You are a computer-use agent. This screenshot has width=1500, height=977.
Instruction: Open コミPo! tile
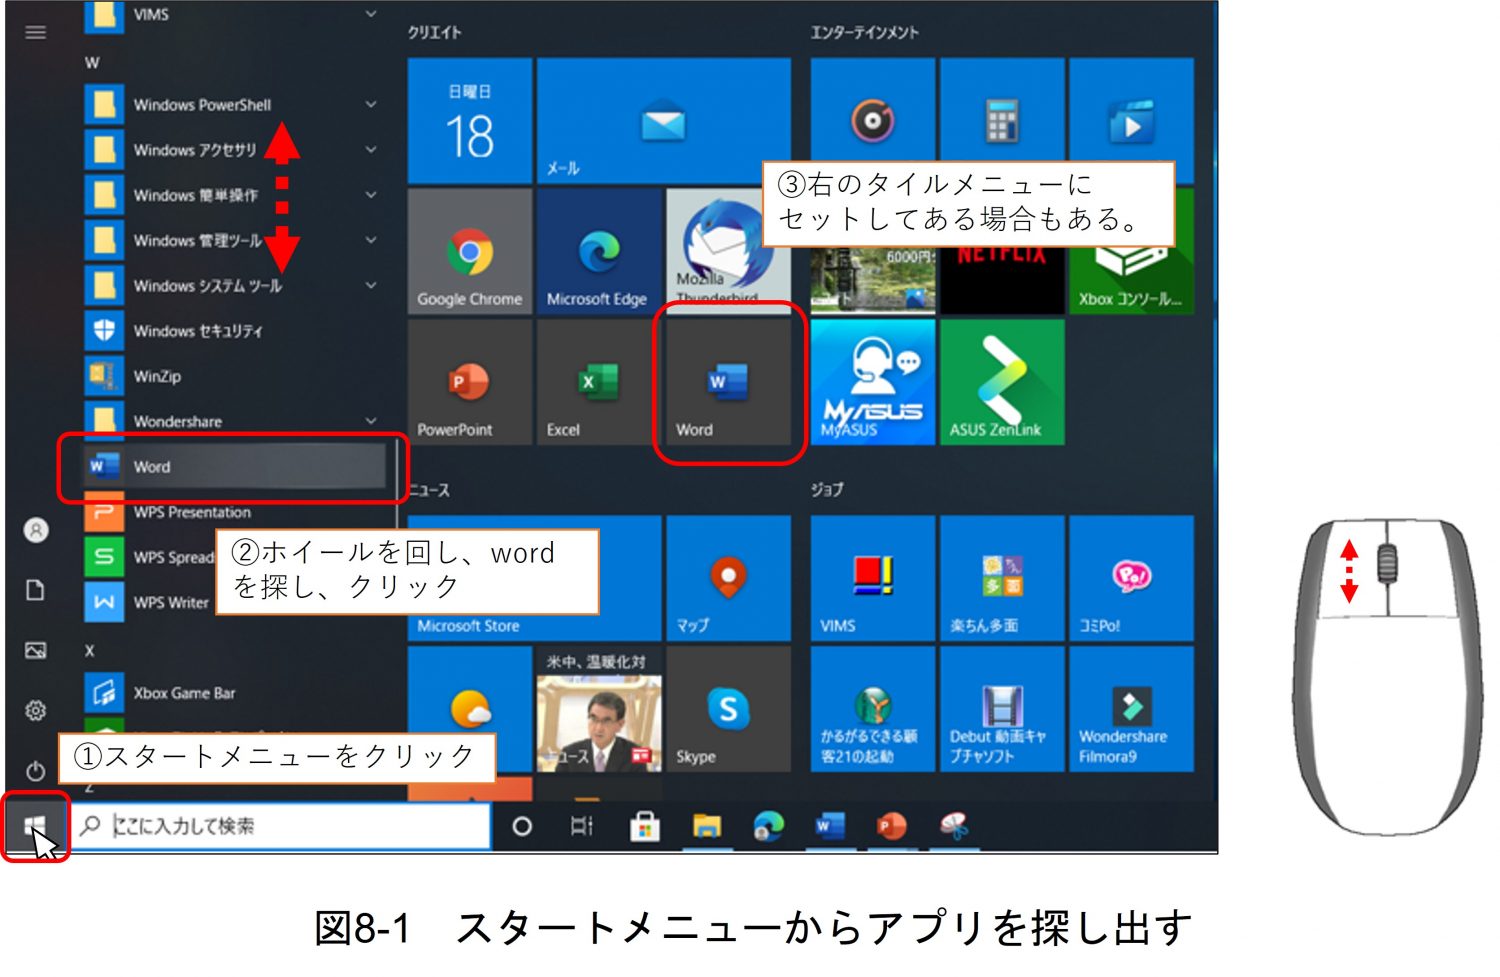(1131, 578)
